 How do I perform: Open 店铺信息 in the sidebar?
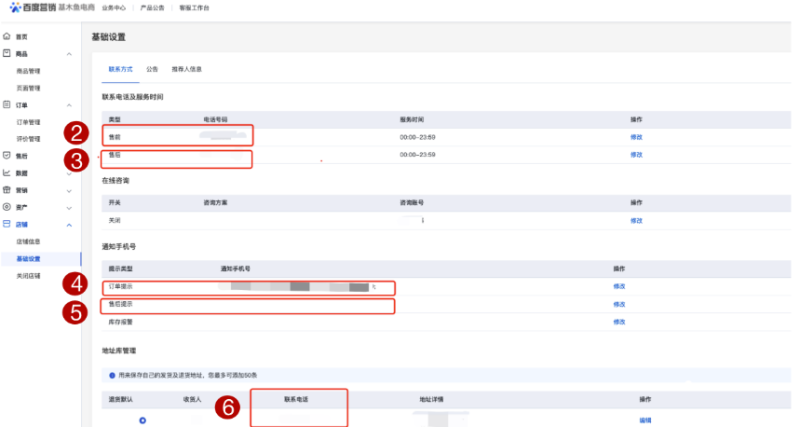pos(28,241)
